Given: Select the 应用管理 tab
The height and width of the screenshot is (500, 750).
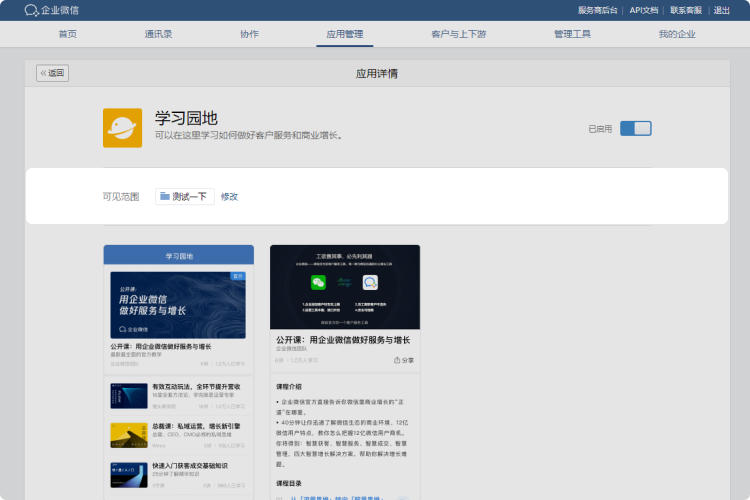Looking at the screenshot, I should pyautogui.click(x=344, y=34).
